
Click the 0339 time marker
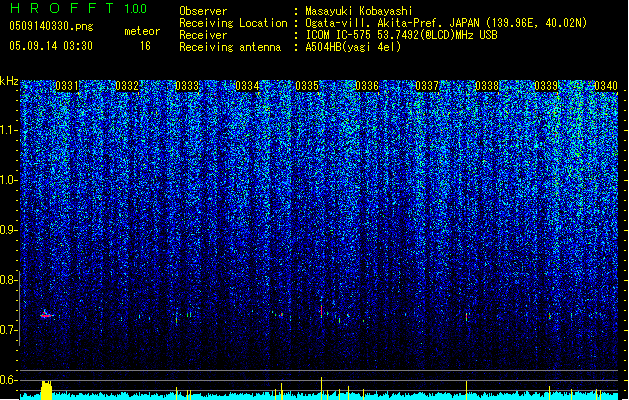(546, 86)
